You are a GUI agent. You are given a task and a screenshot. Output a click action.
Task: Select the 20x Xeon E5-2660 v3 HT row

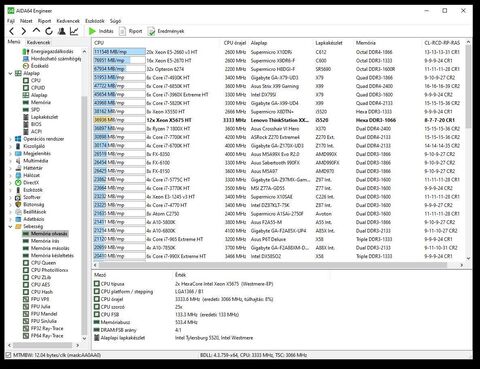click(278, 52)
